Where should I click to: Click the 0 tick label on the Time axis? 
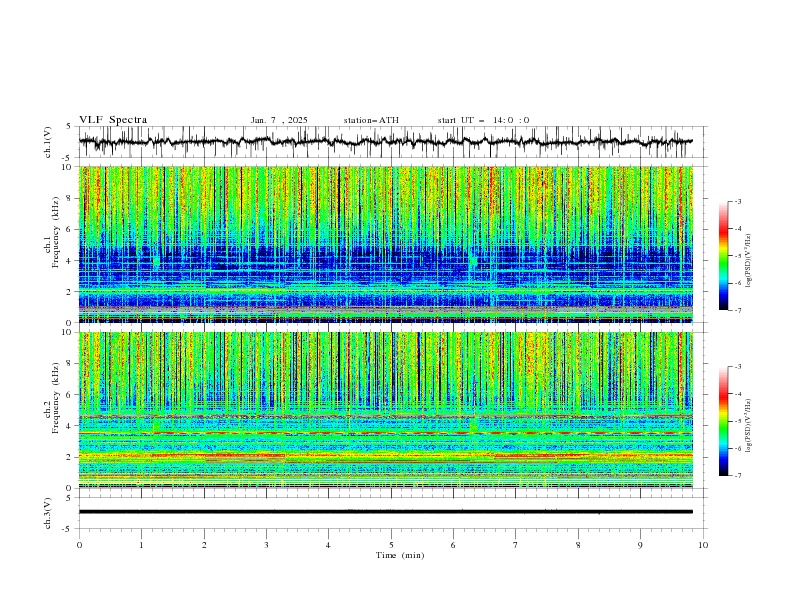pos(79,545)
